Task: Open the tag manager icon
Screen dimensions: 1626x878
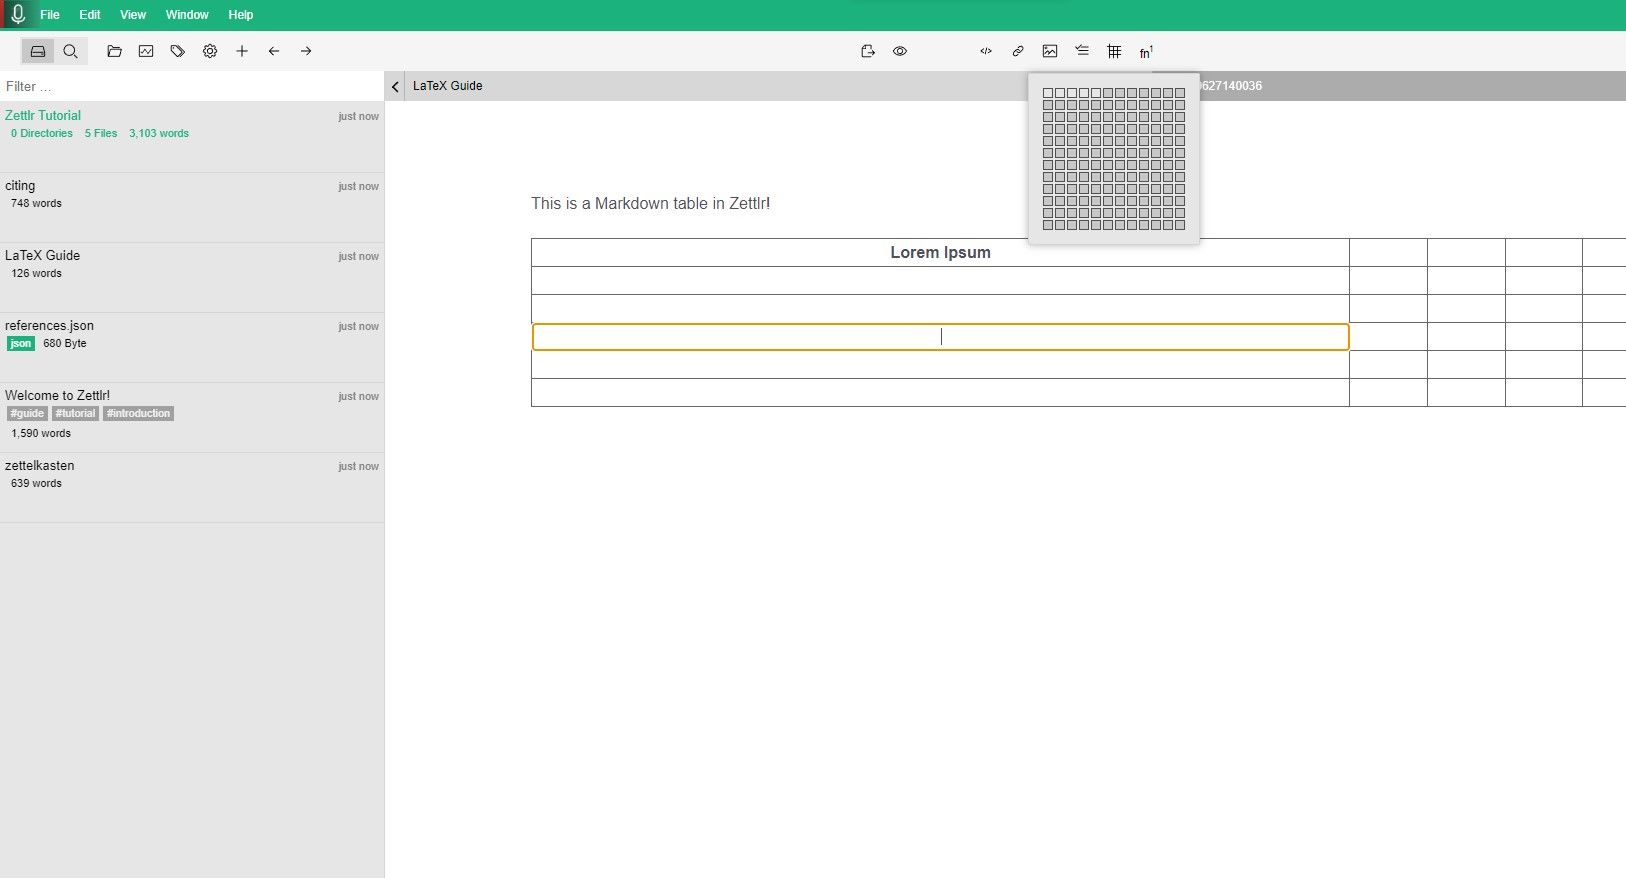Action: click(x=178, y=51)
